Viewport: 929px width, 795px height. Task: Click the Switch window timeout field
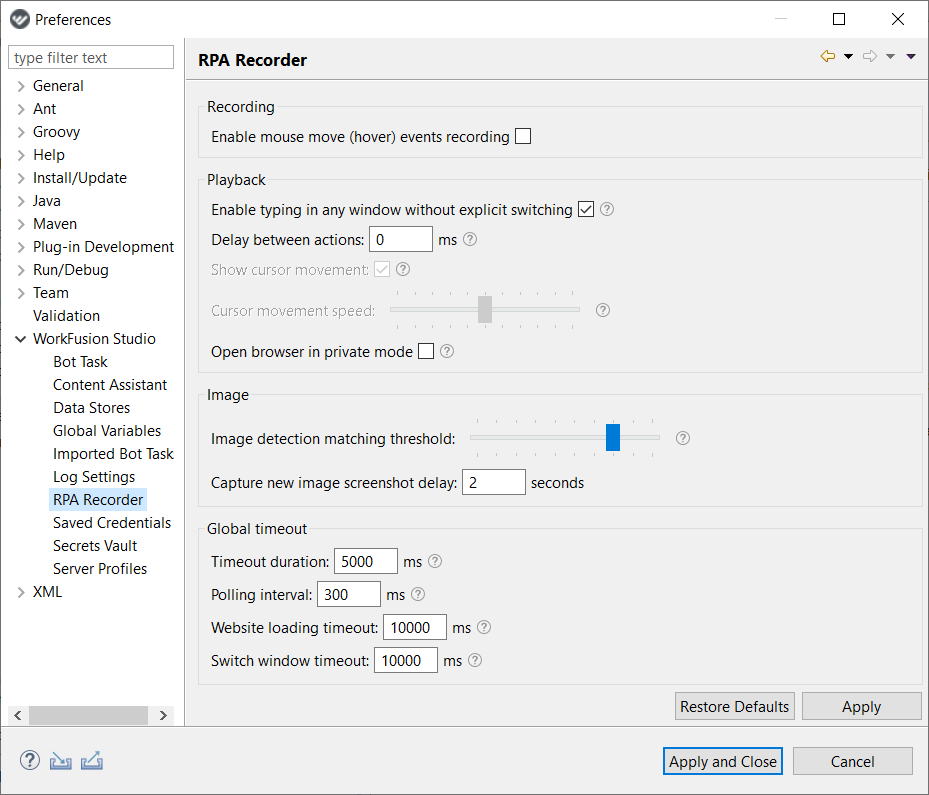coord(406,660)
